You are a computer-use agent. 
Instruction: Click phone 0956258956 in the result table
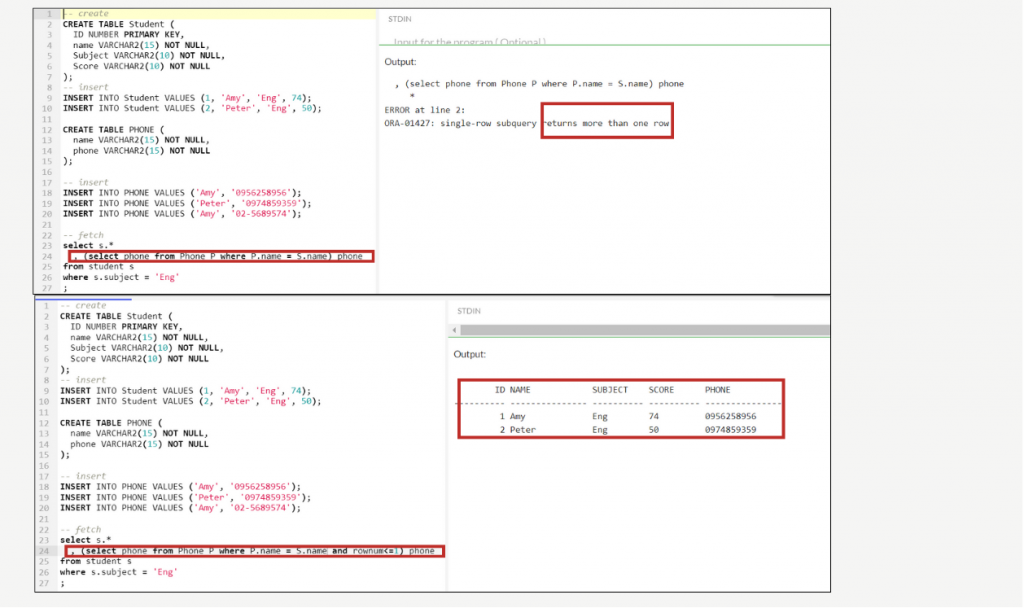click(730, 416)
